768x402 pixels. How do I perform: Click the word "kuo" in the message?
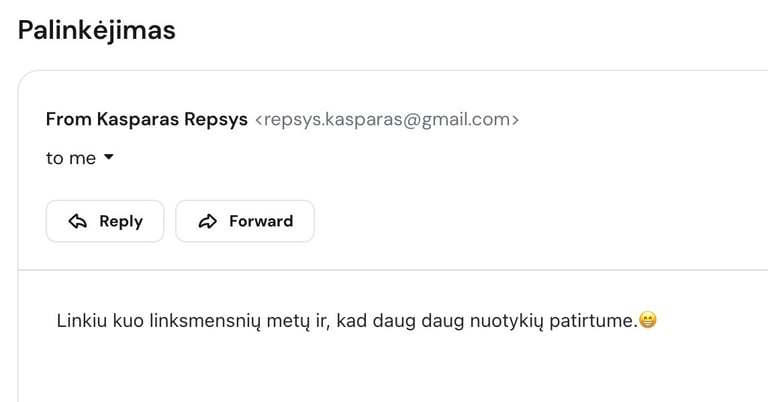click(127, 321)
